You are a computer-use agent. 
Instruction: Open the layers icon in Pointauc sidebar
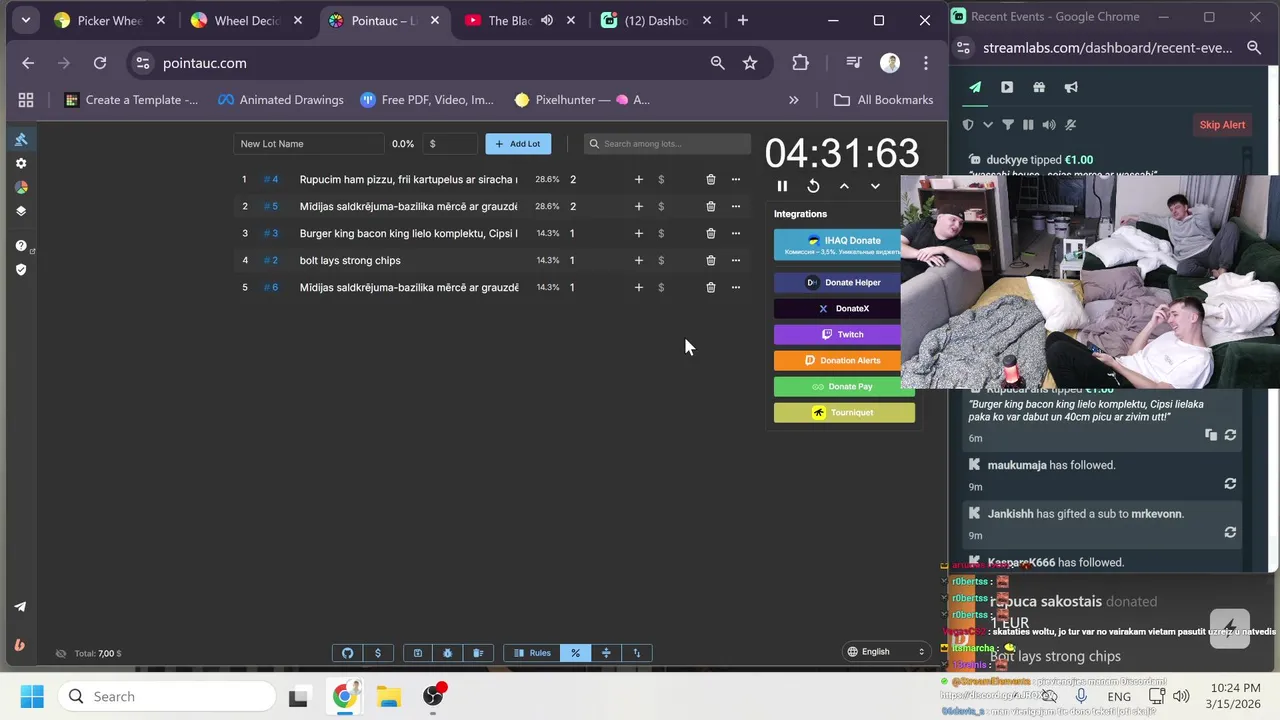pyautogui.click(x=21, y=211)
